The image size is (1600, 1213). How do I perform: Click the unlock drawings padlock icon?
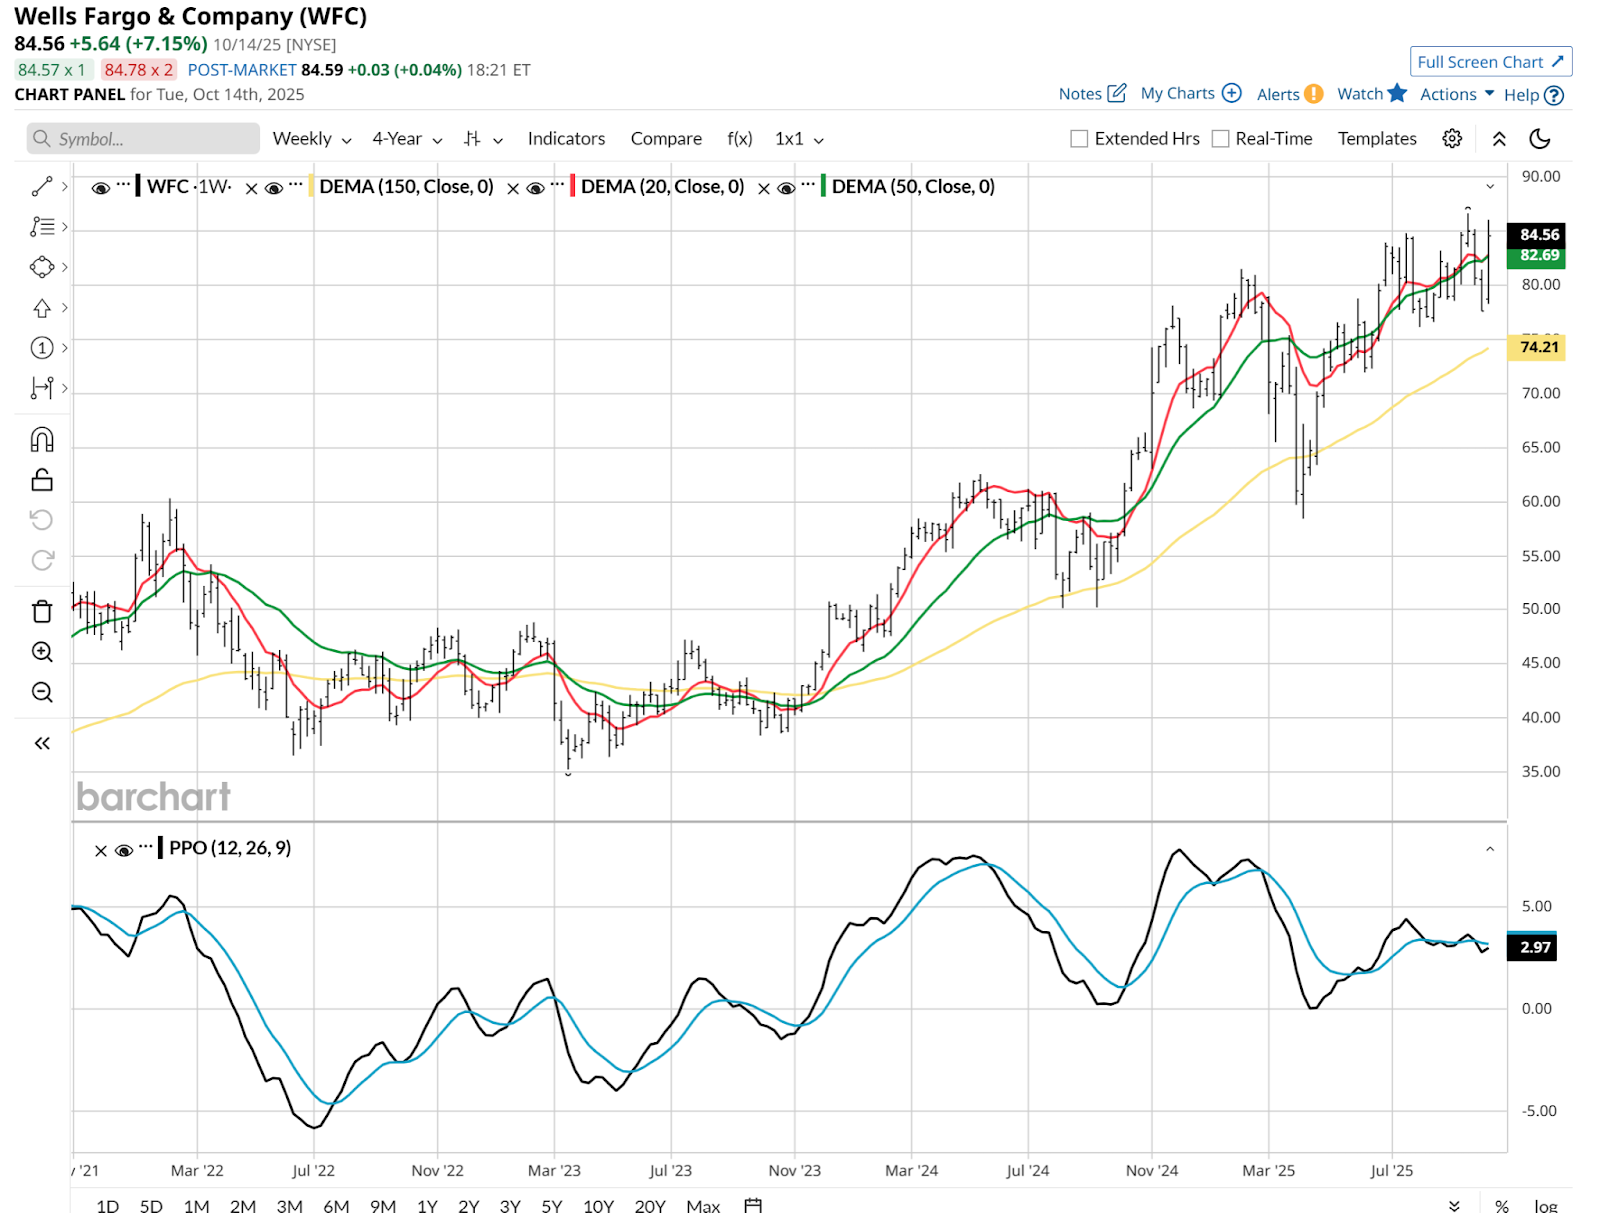click(42, 480)
